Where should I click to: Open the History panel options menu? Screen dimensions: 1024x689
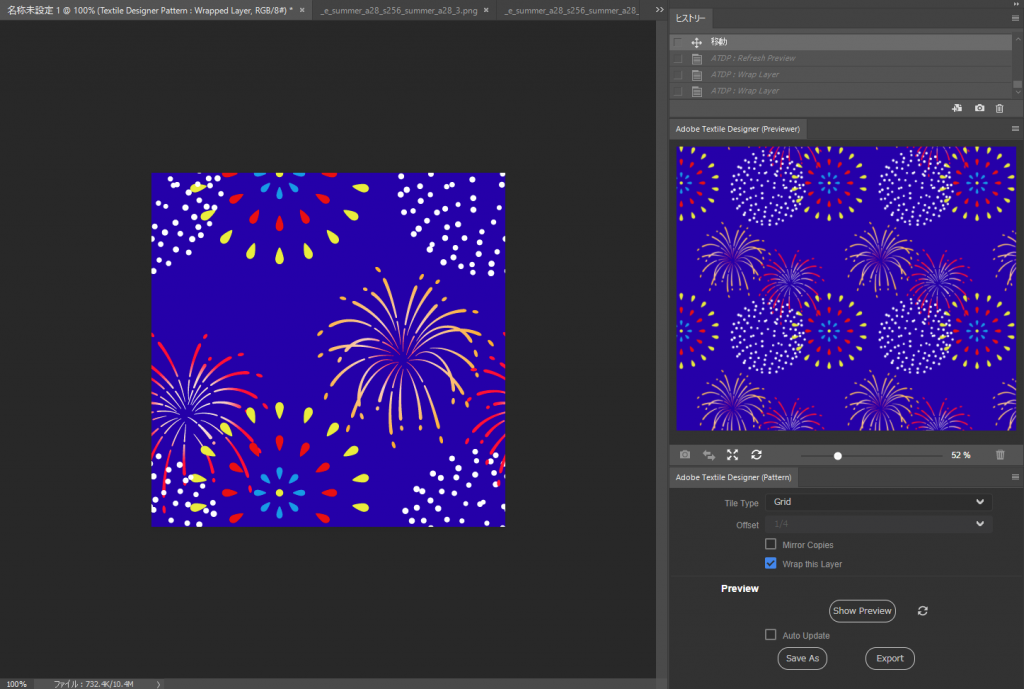(1015, 18)
